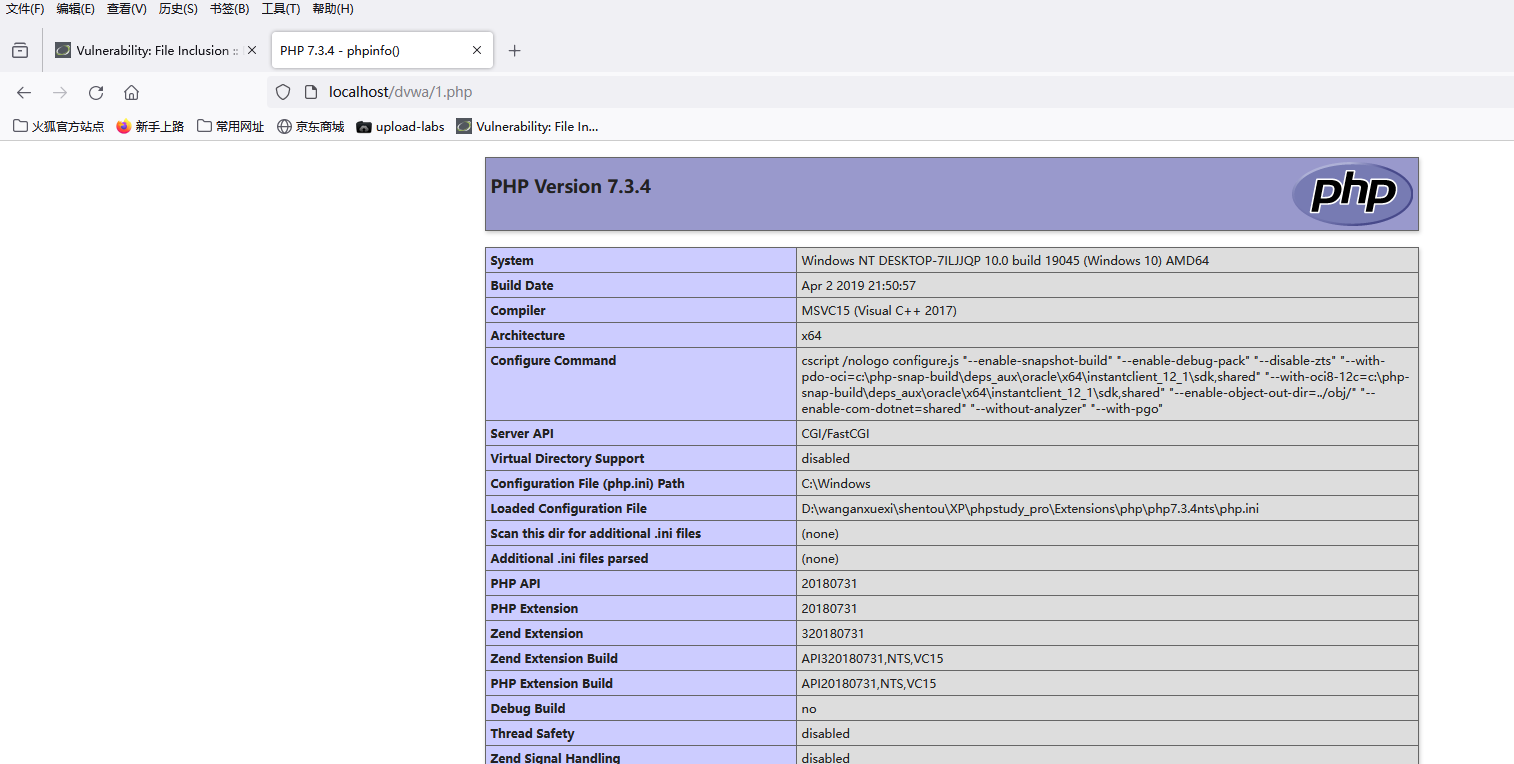Open the 新手上路 bookmark
Screen dimensions: 1514x764
pos(150,127)
